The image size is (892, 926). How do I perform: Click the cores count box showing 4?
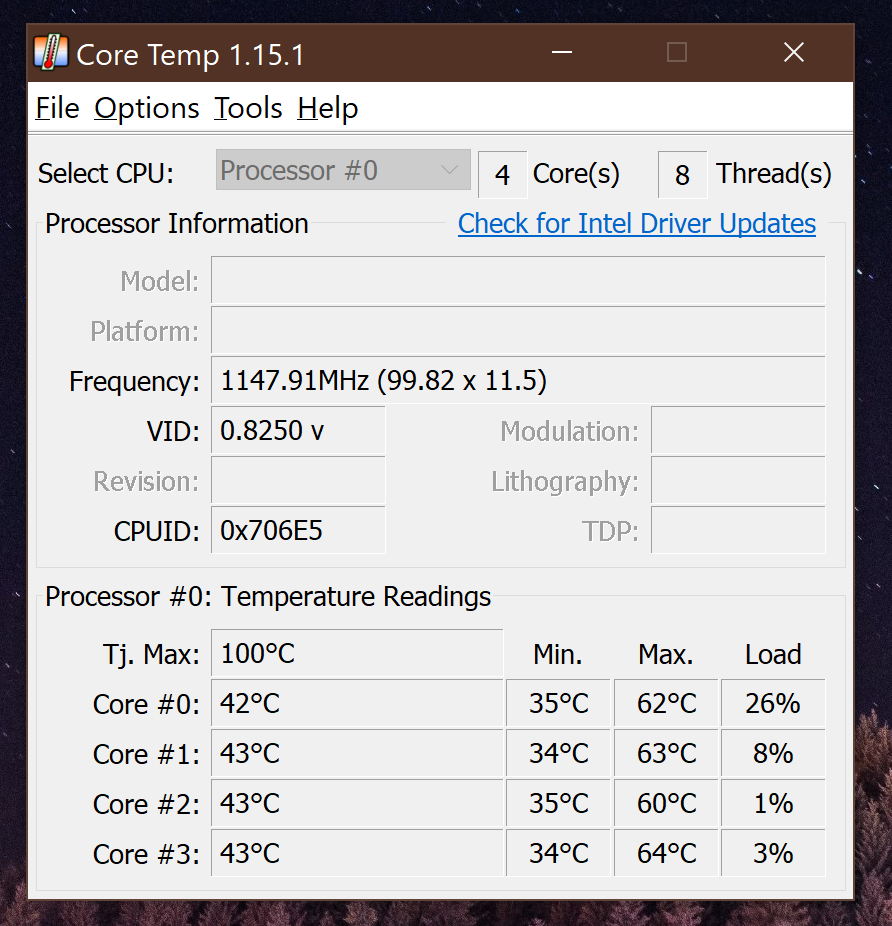[502, 175]
